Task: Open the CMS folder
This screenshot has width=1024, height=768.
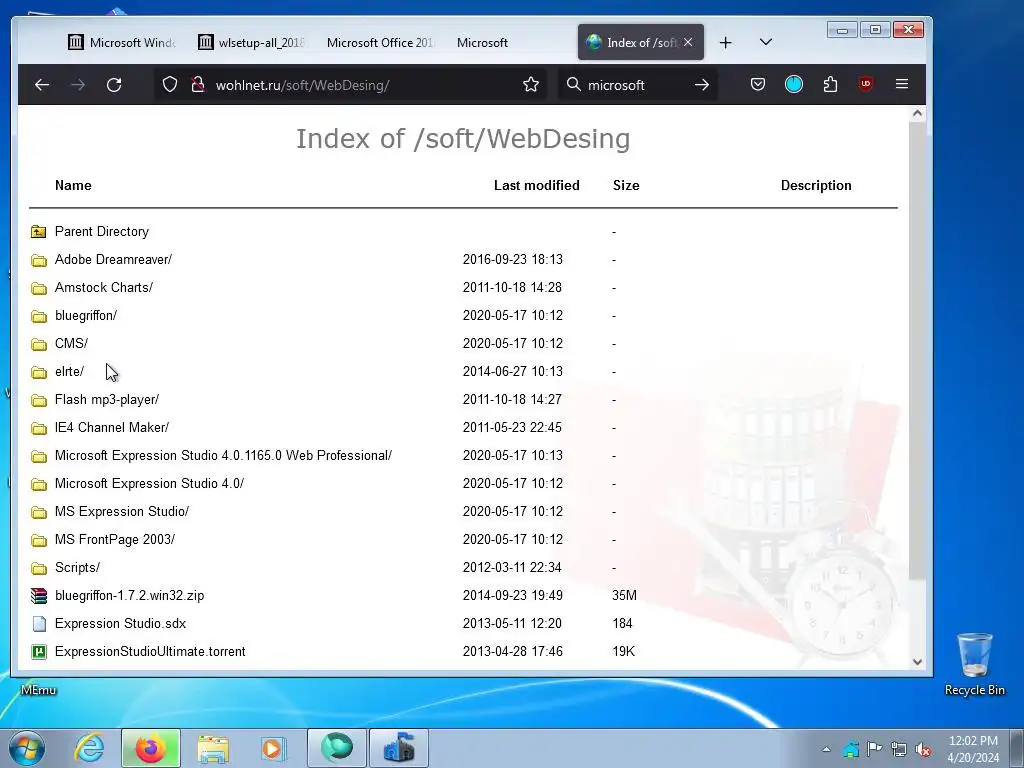Action: tap(71, 344)
